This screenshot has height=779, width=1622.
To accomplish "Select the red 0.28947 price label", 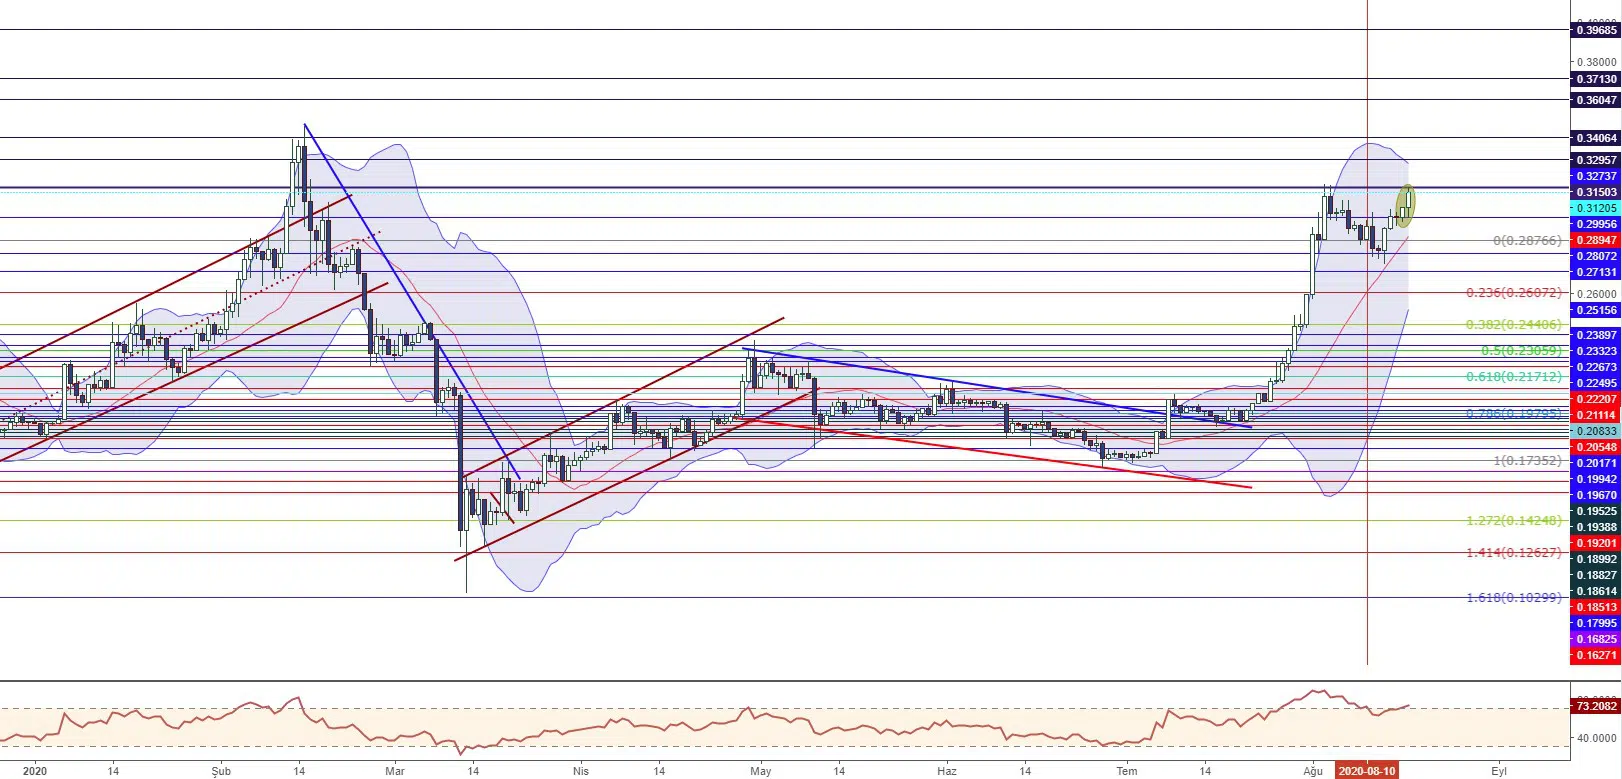I will 1596,240.
